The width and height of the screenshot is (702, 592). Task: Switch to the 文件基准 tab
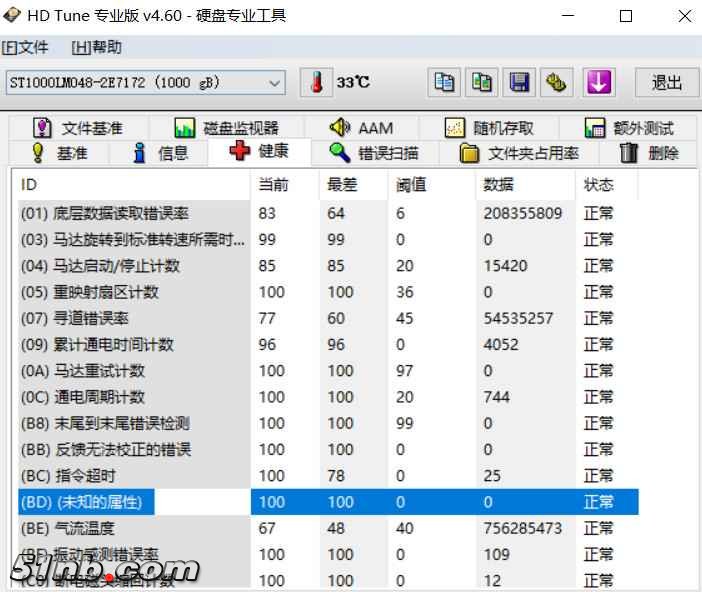(x=78, y=128)
